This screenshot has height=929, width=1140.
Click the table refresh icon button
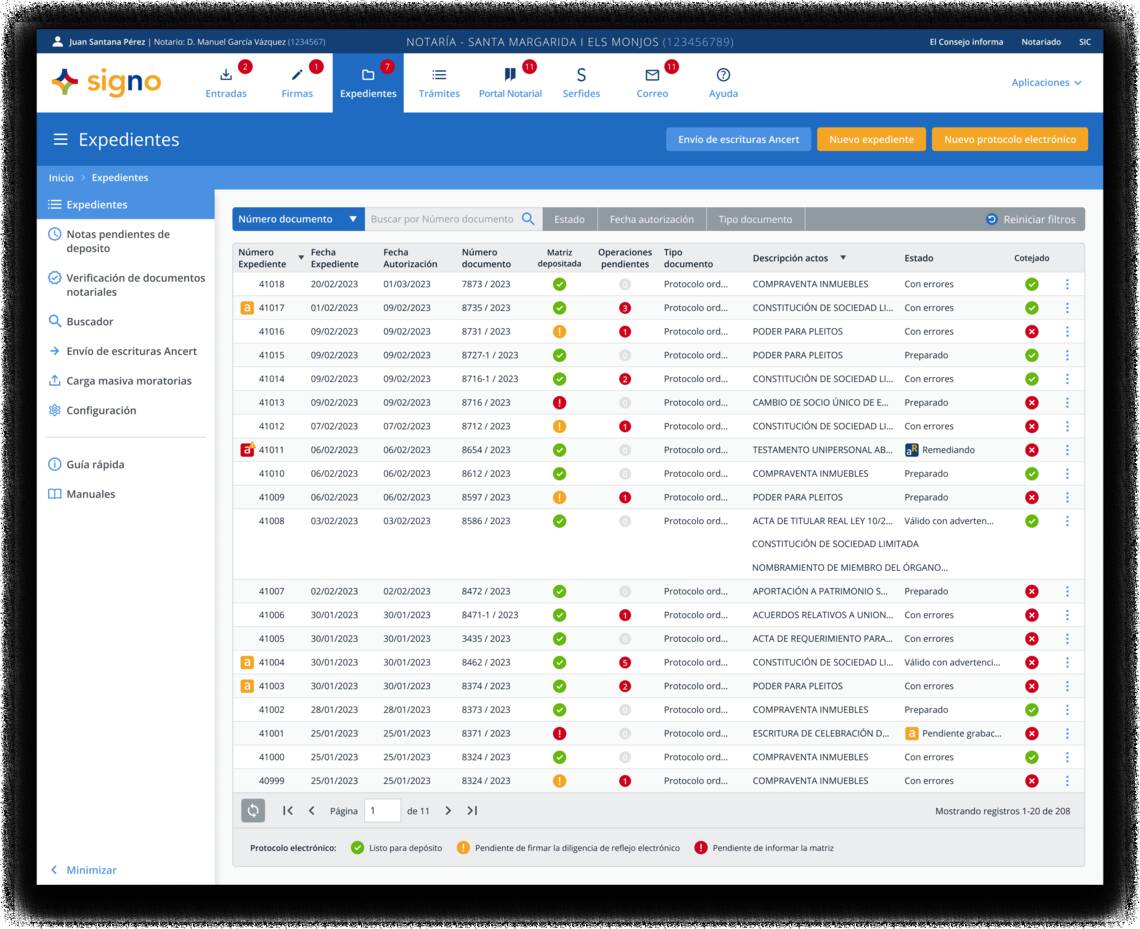click(254, 811)
